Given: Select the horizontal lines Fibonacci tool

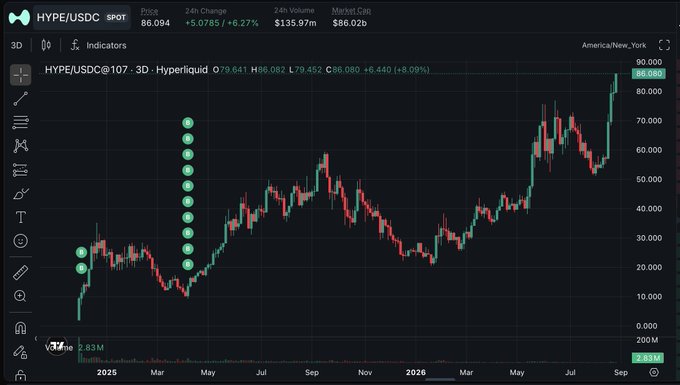Looking at the screenshot, I should point(20,122).
